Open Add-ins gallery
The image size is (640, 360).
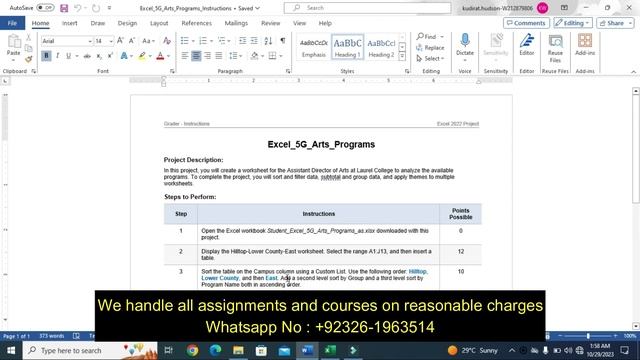[585, 45]
